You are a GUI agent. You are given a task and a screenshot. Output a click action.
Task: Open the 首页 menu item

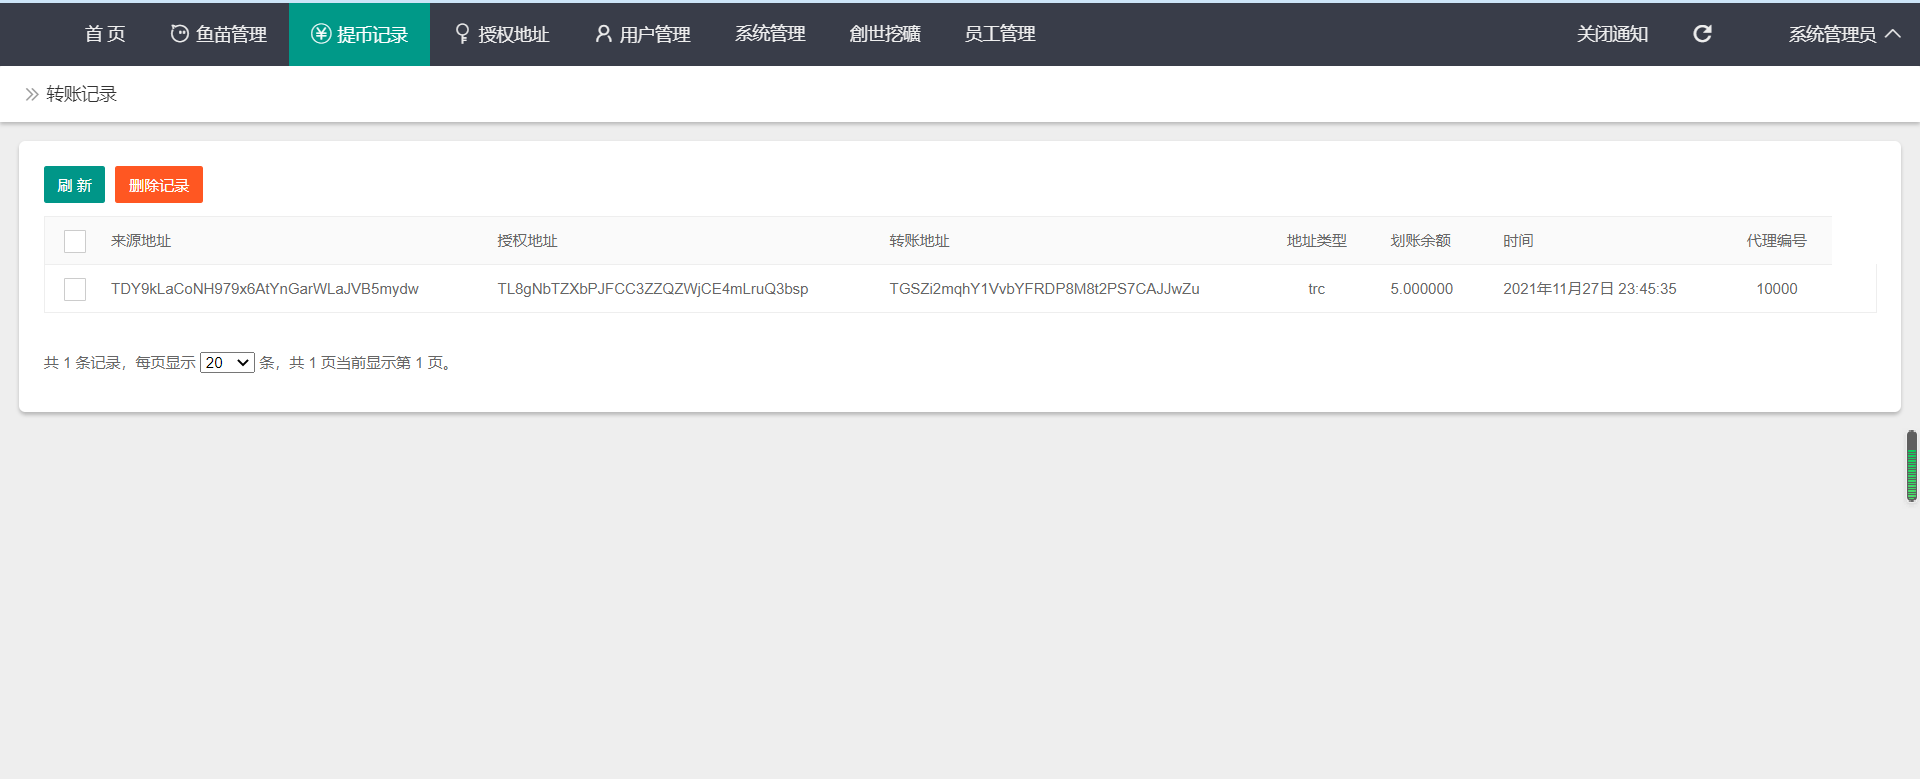tap(105, 34)
